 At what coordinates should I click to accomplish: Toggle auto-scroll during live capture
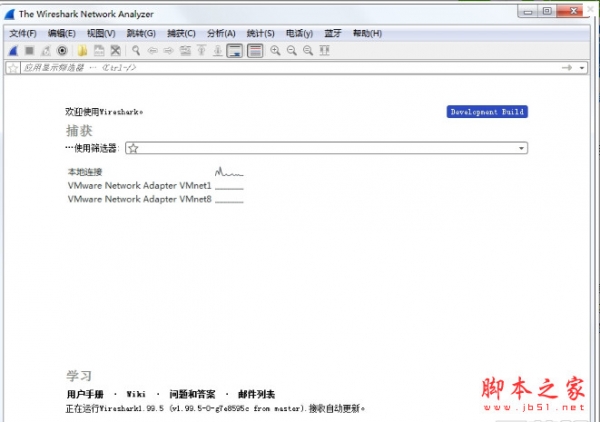[x=235, y=51]
